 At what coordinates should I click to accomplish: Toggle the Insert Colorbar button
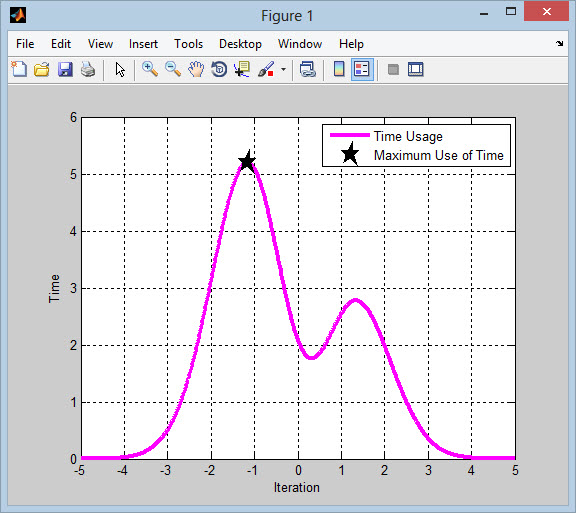click(x=339, y=69)
